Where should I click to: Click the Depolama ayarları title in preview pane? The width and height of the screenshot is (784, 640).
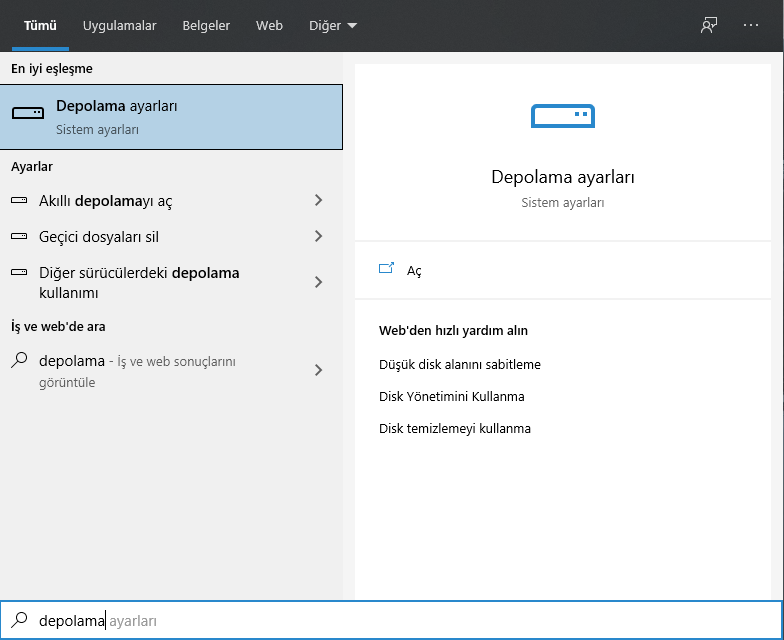click(562, 177)
